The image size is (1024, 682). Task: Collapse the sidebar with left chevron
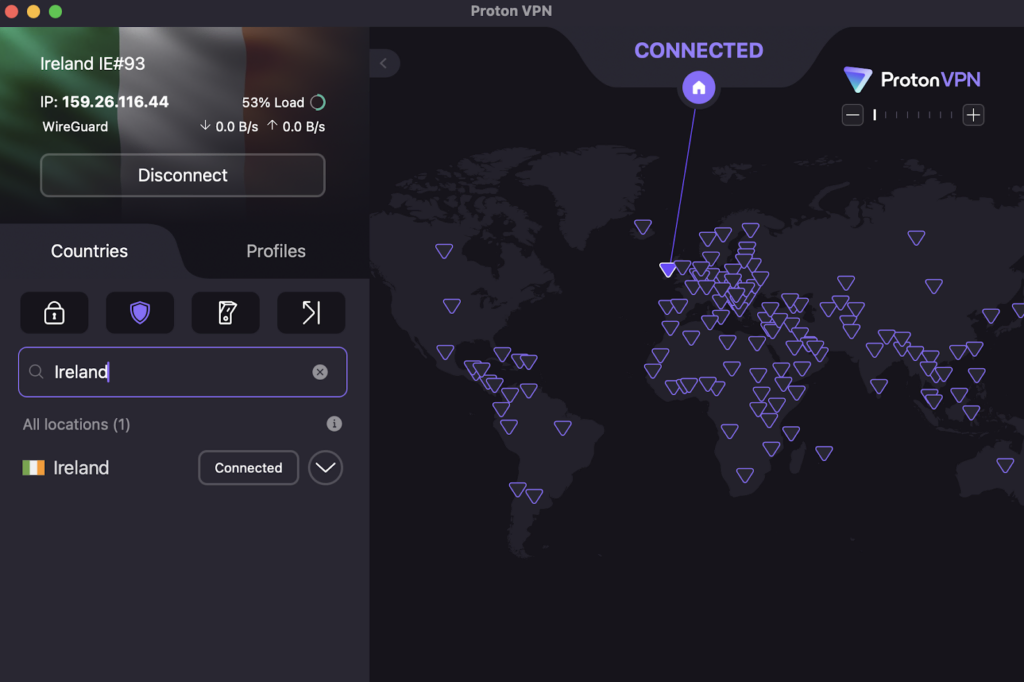click(x=384, y=63)
